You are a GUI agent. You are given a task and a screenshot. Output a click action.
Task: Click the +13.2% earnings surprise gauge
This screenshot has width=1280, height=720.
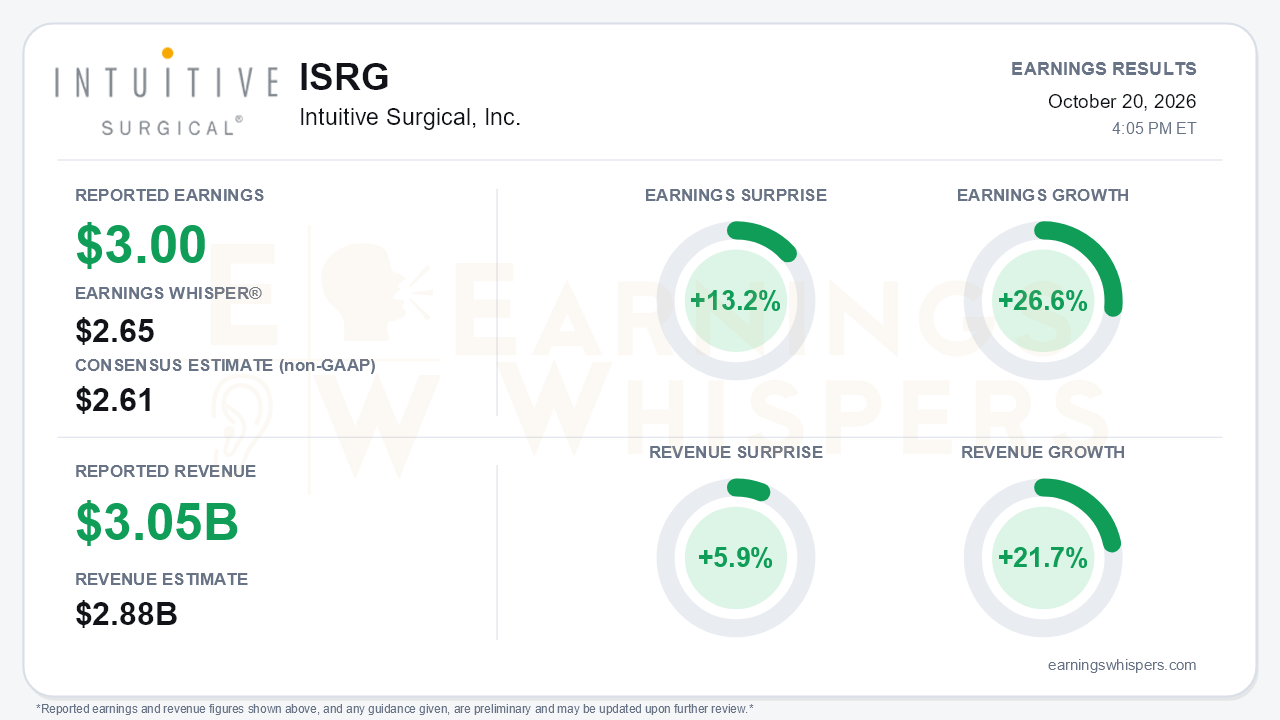(x=736, y=301)
